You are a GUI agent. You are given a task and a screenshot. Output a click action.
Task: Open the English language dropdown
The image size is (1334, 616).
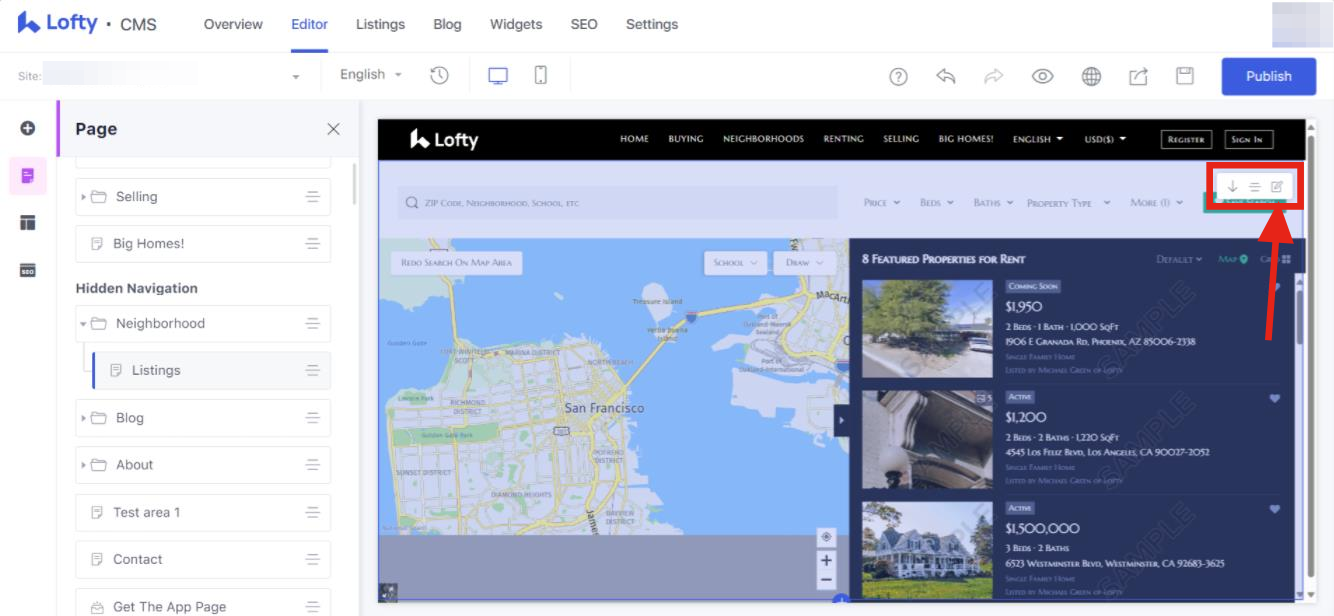point(370,75)
